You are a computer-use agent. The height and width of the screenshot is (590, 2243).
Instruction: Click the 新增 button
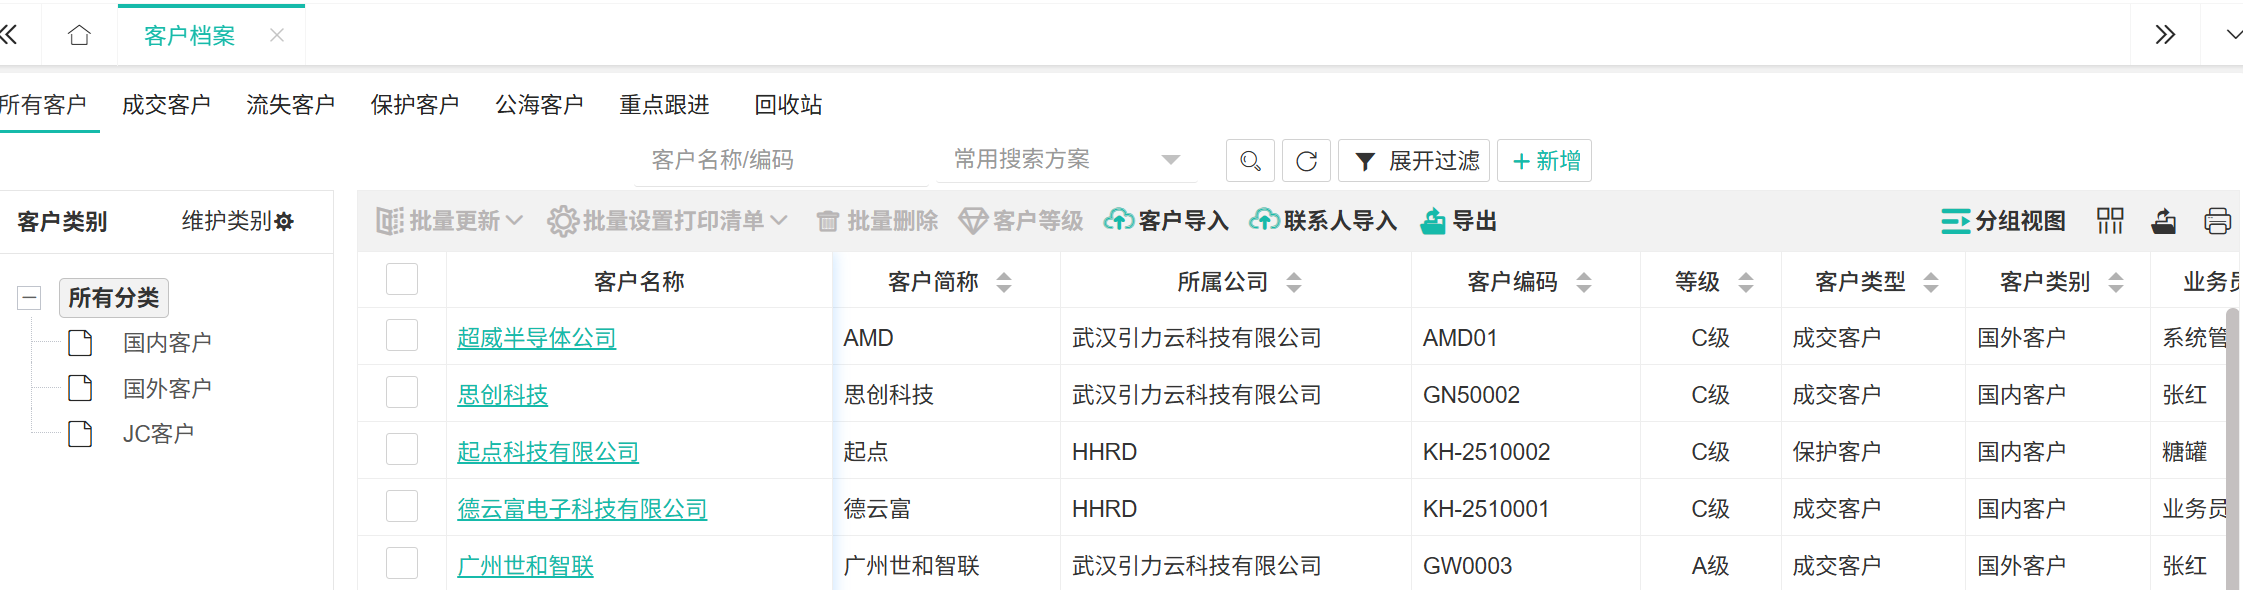1545,161
